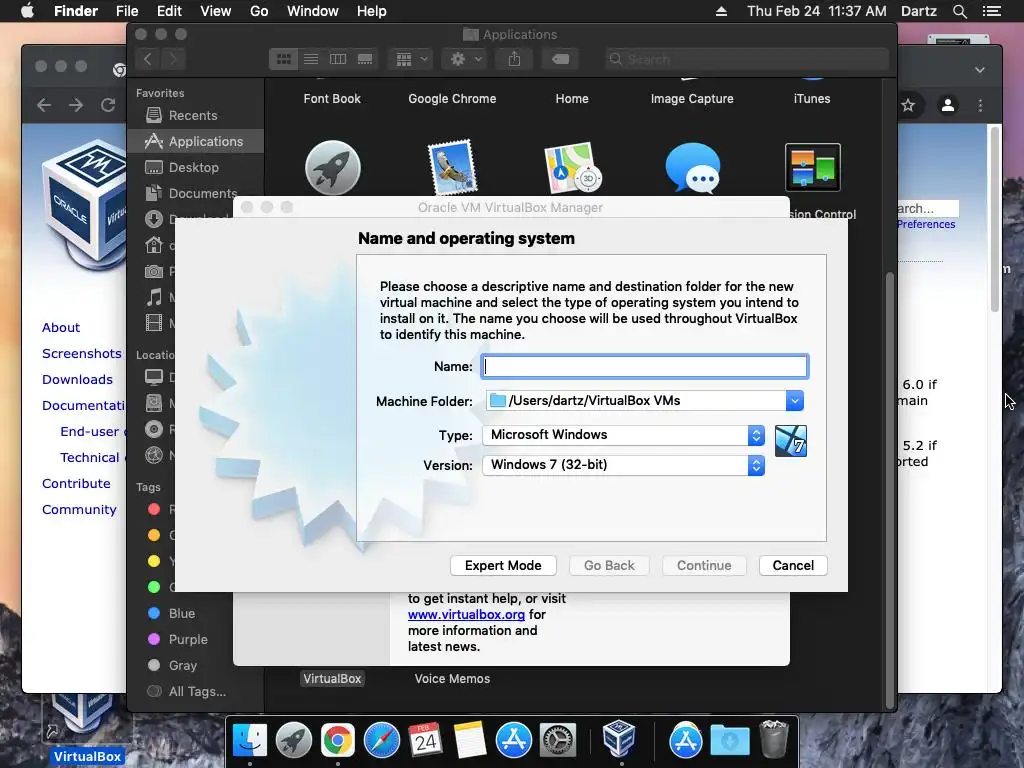Screen dimensions: 1024x768
Task: Select the VirtualBox app label in Finder
Action: point(332,679)
